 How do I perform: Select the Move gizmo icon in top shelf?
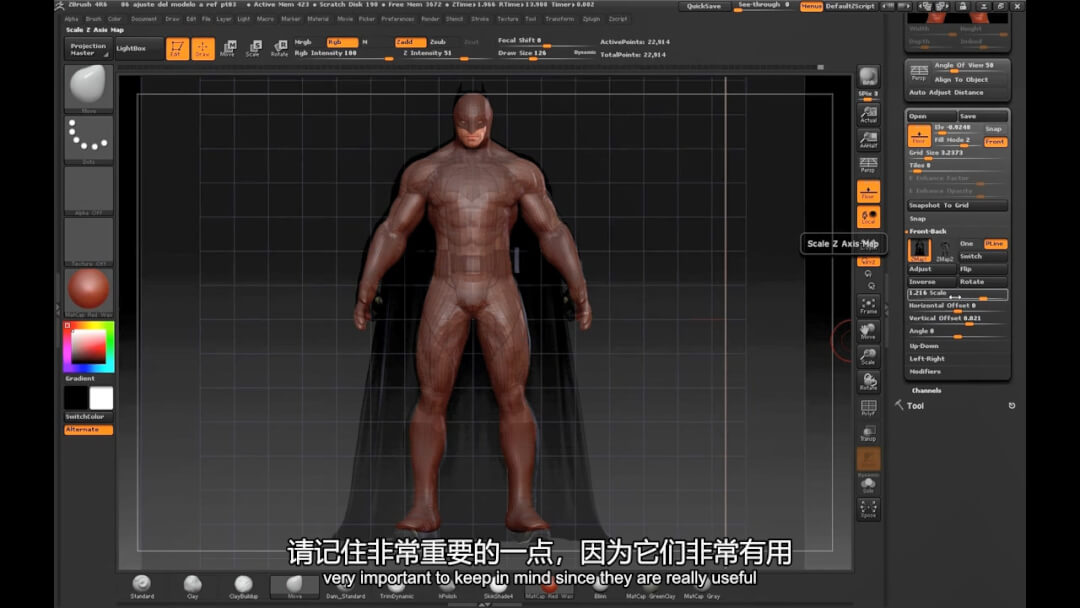tap(228, 48)
